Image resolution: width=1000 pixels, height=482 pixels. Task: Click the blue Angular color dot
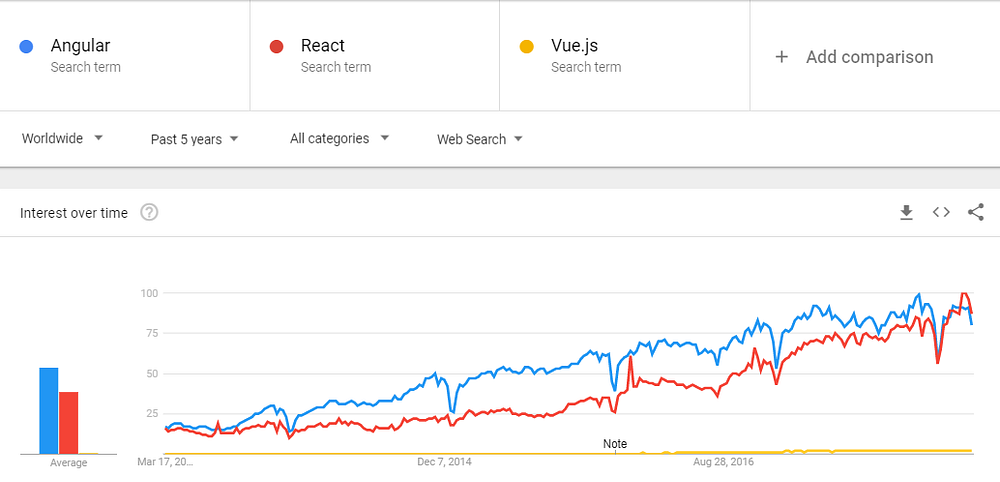click(x=27, y=46)
